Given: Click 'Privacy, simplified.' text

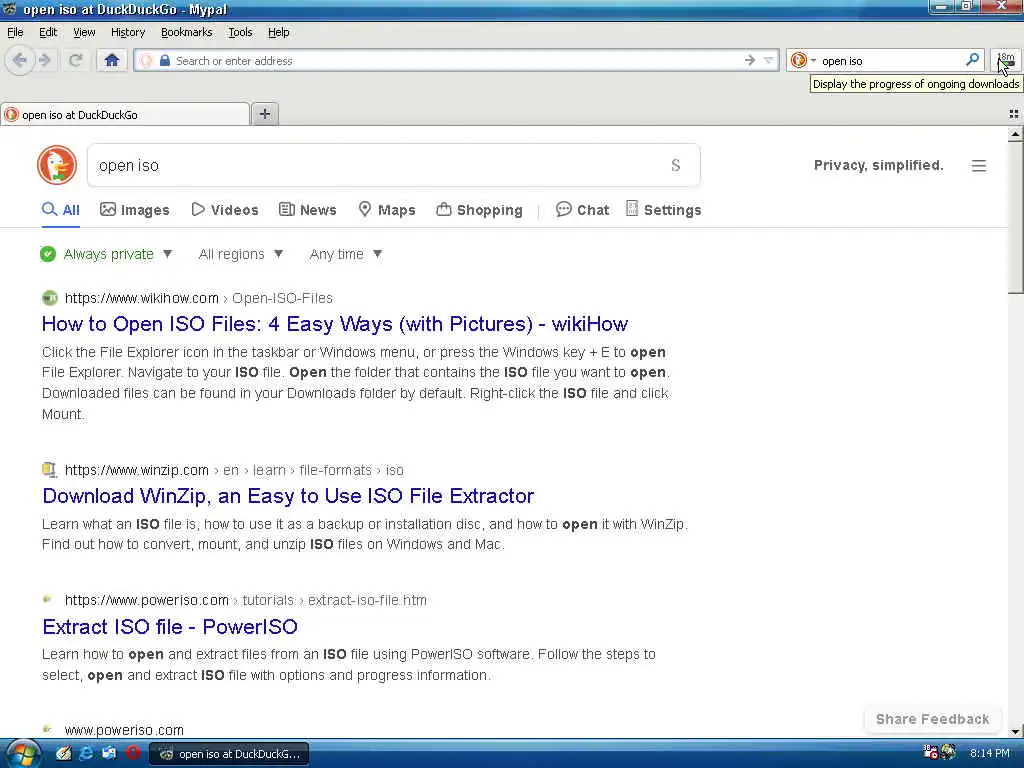Looking at the screenshot, I should click(878, 165).
